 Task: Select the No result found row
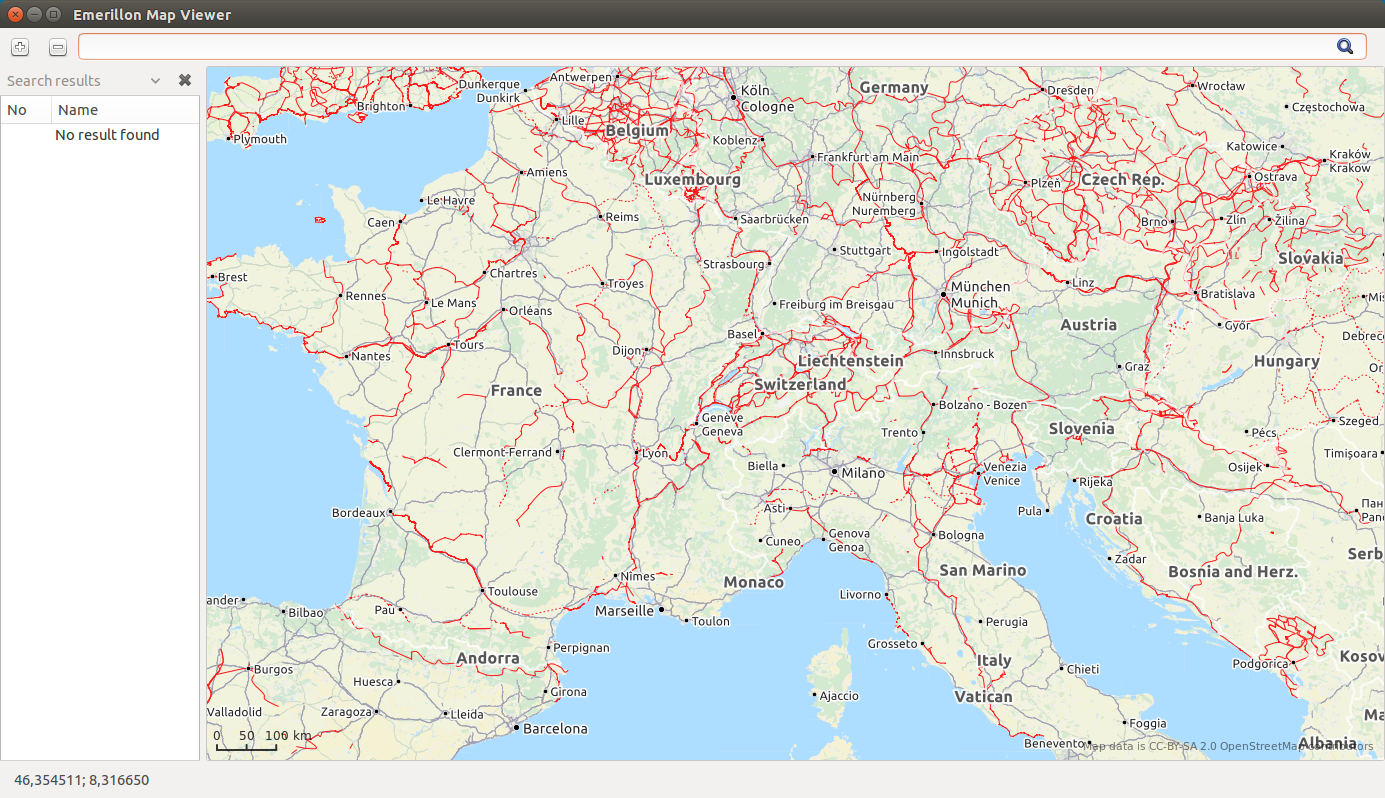pos(107,135)
